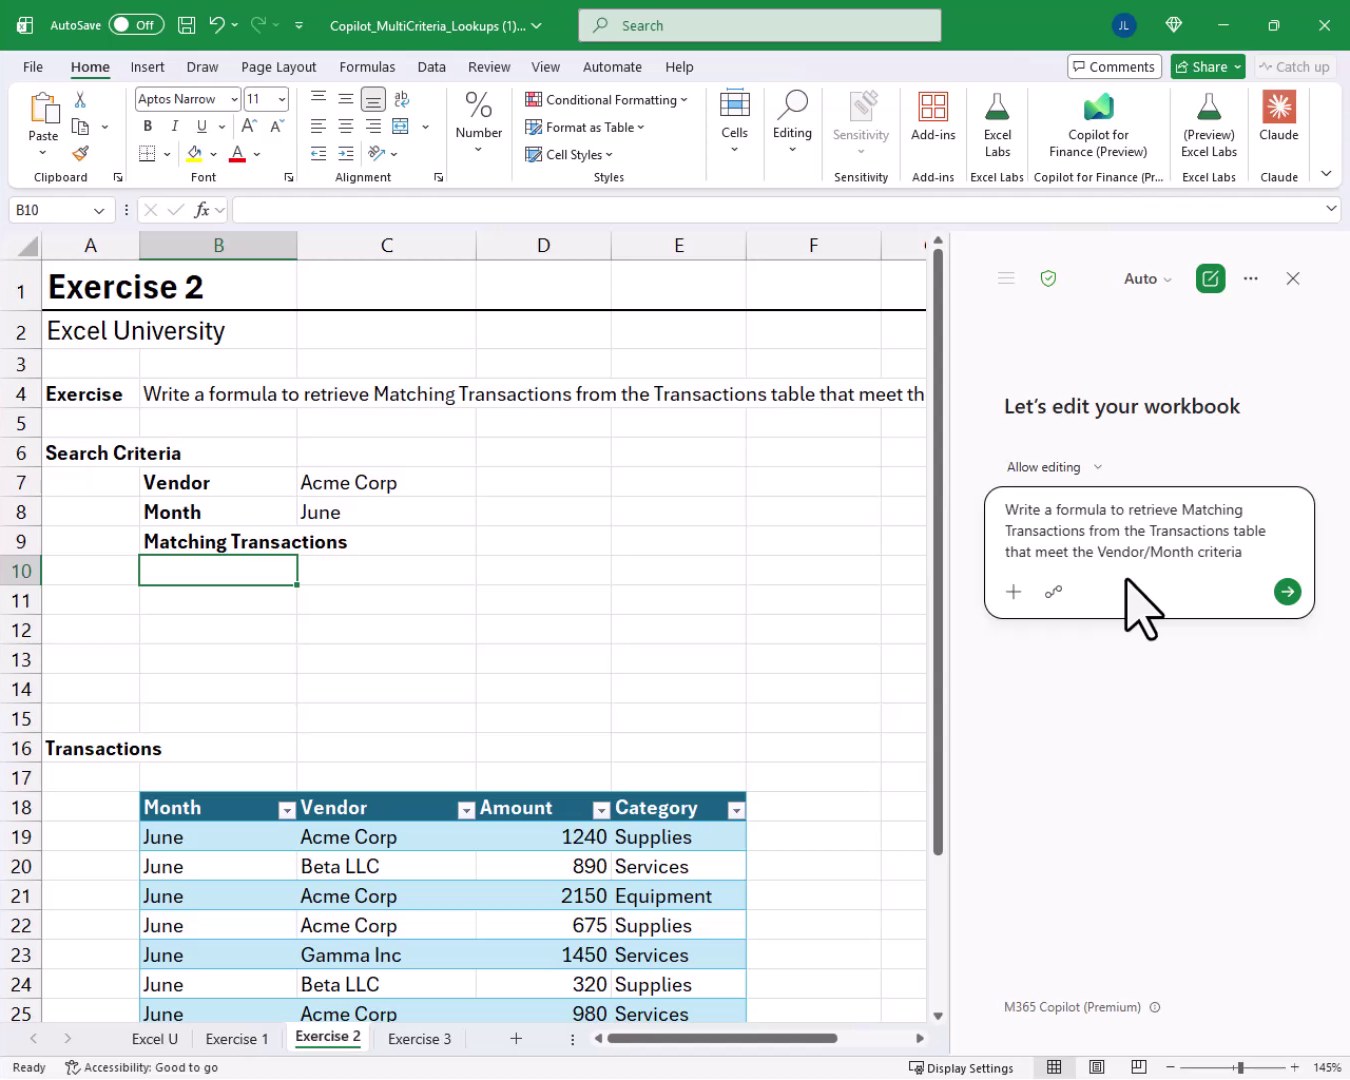Screen dimensions: 1350x1080
Task: Click the Comments button
Action: [x=1114, y=67]
